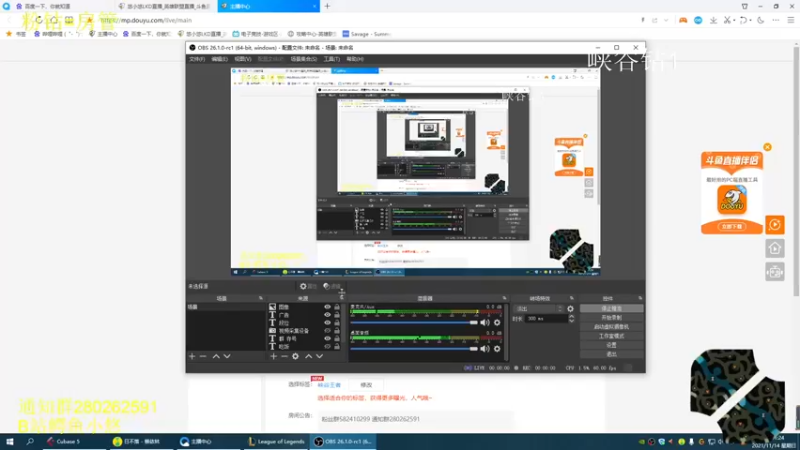
Task: Lock the 视频采集设备 source
Action: [337, 331]
